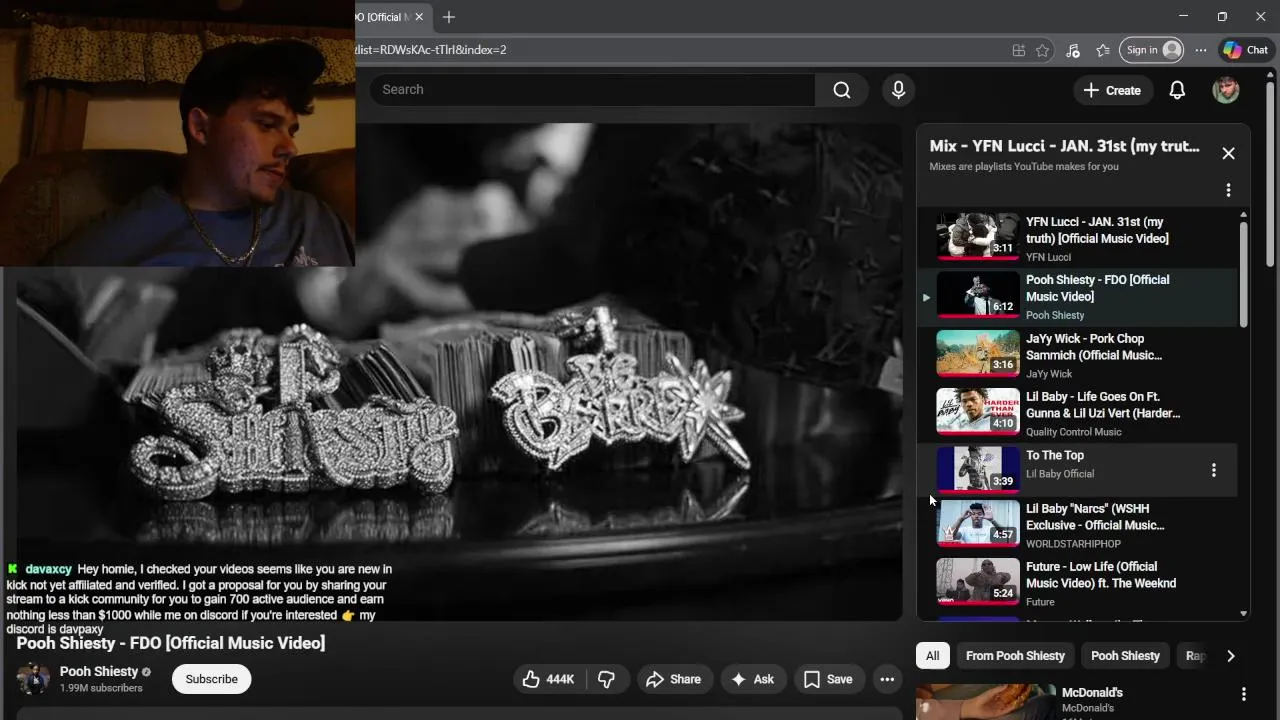Screen dimensions: 1280x720
Task: Like the video with 444K likes
Action: pos(548,679)
